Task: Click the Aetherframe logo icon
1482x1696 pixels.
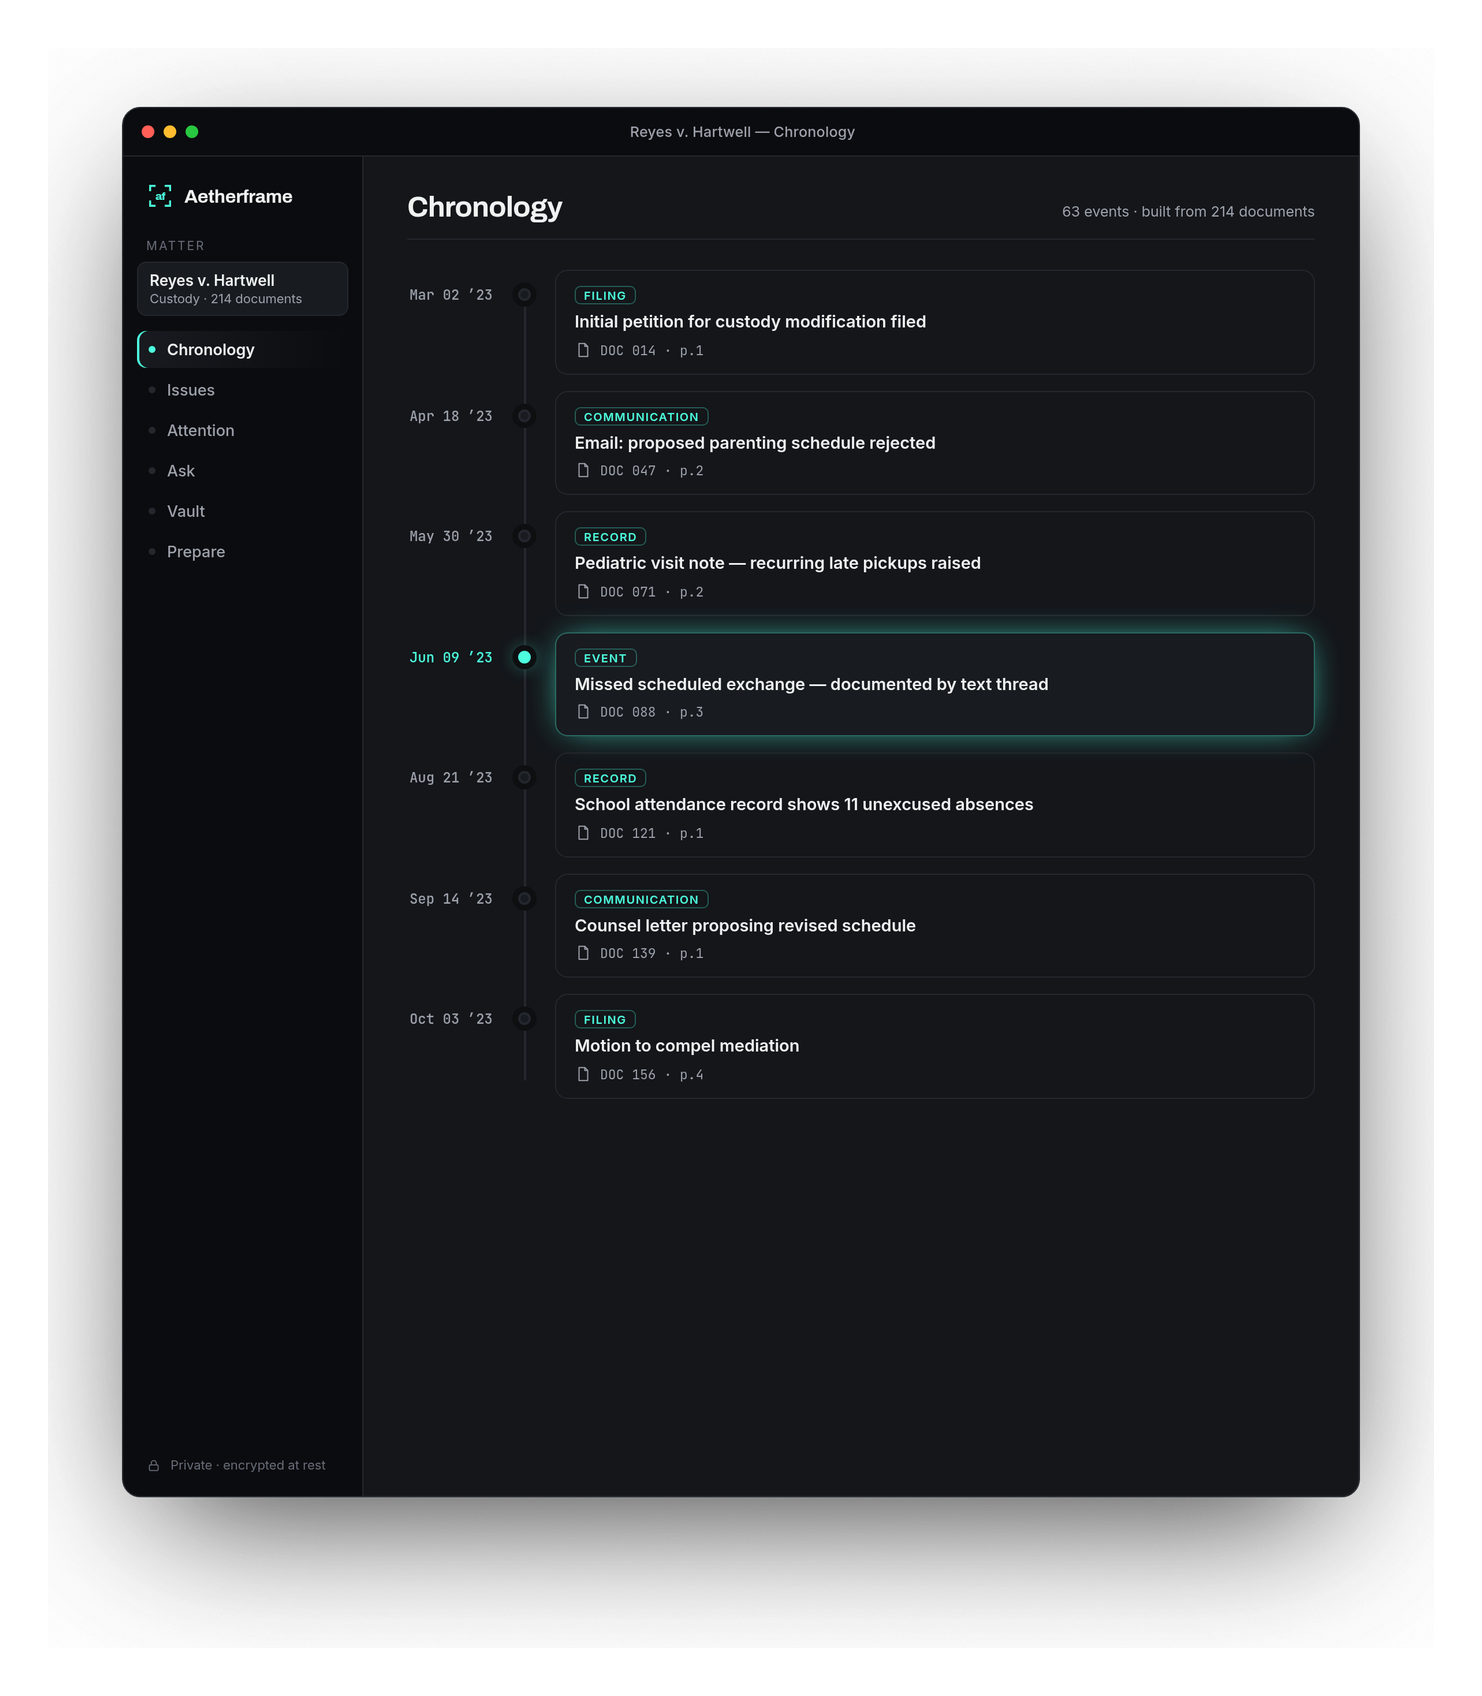Action: tap(160, 196)
